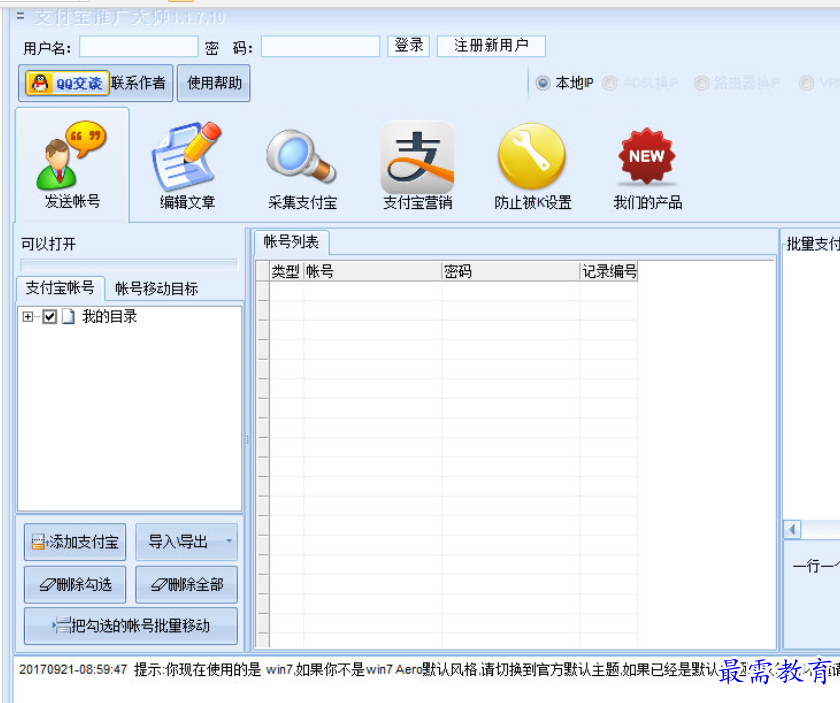Open the 使用帮助 help button
The height and width of the screenshot is (703, 840).
(x=214, y=83)
